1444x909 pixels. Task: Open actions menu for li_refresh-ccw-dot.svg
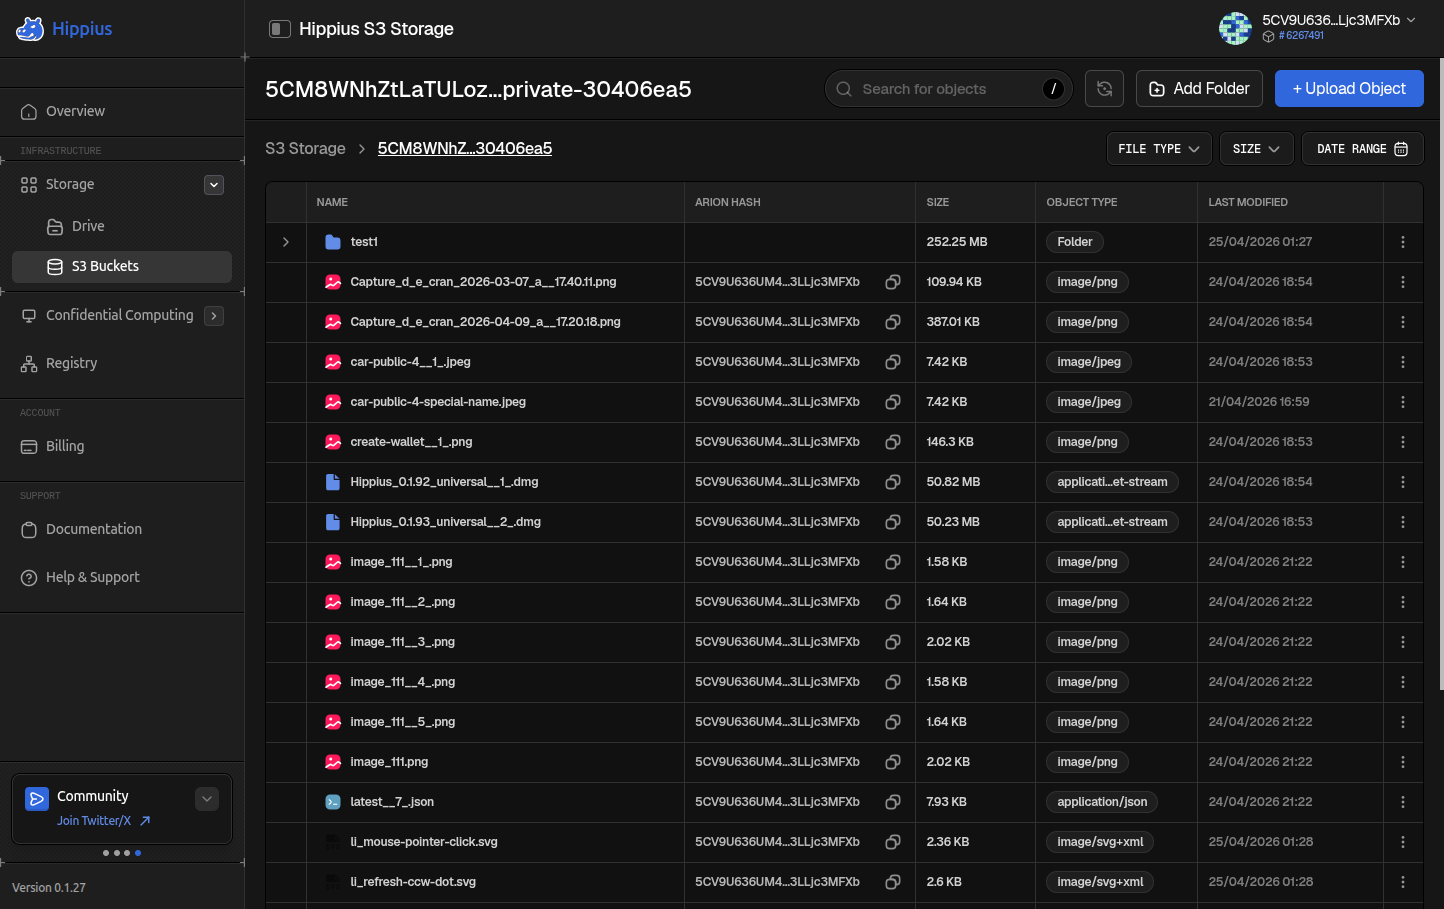tap(1403, 882)
